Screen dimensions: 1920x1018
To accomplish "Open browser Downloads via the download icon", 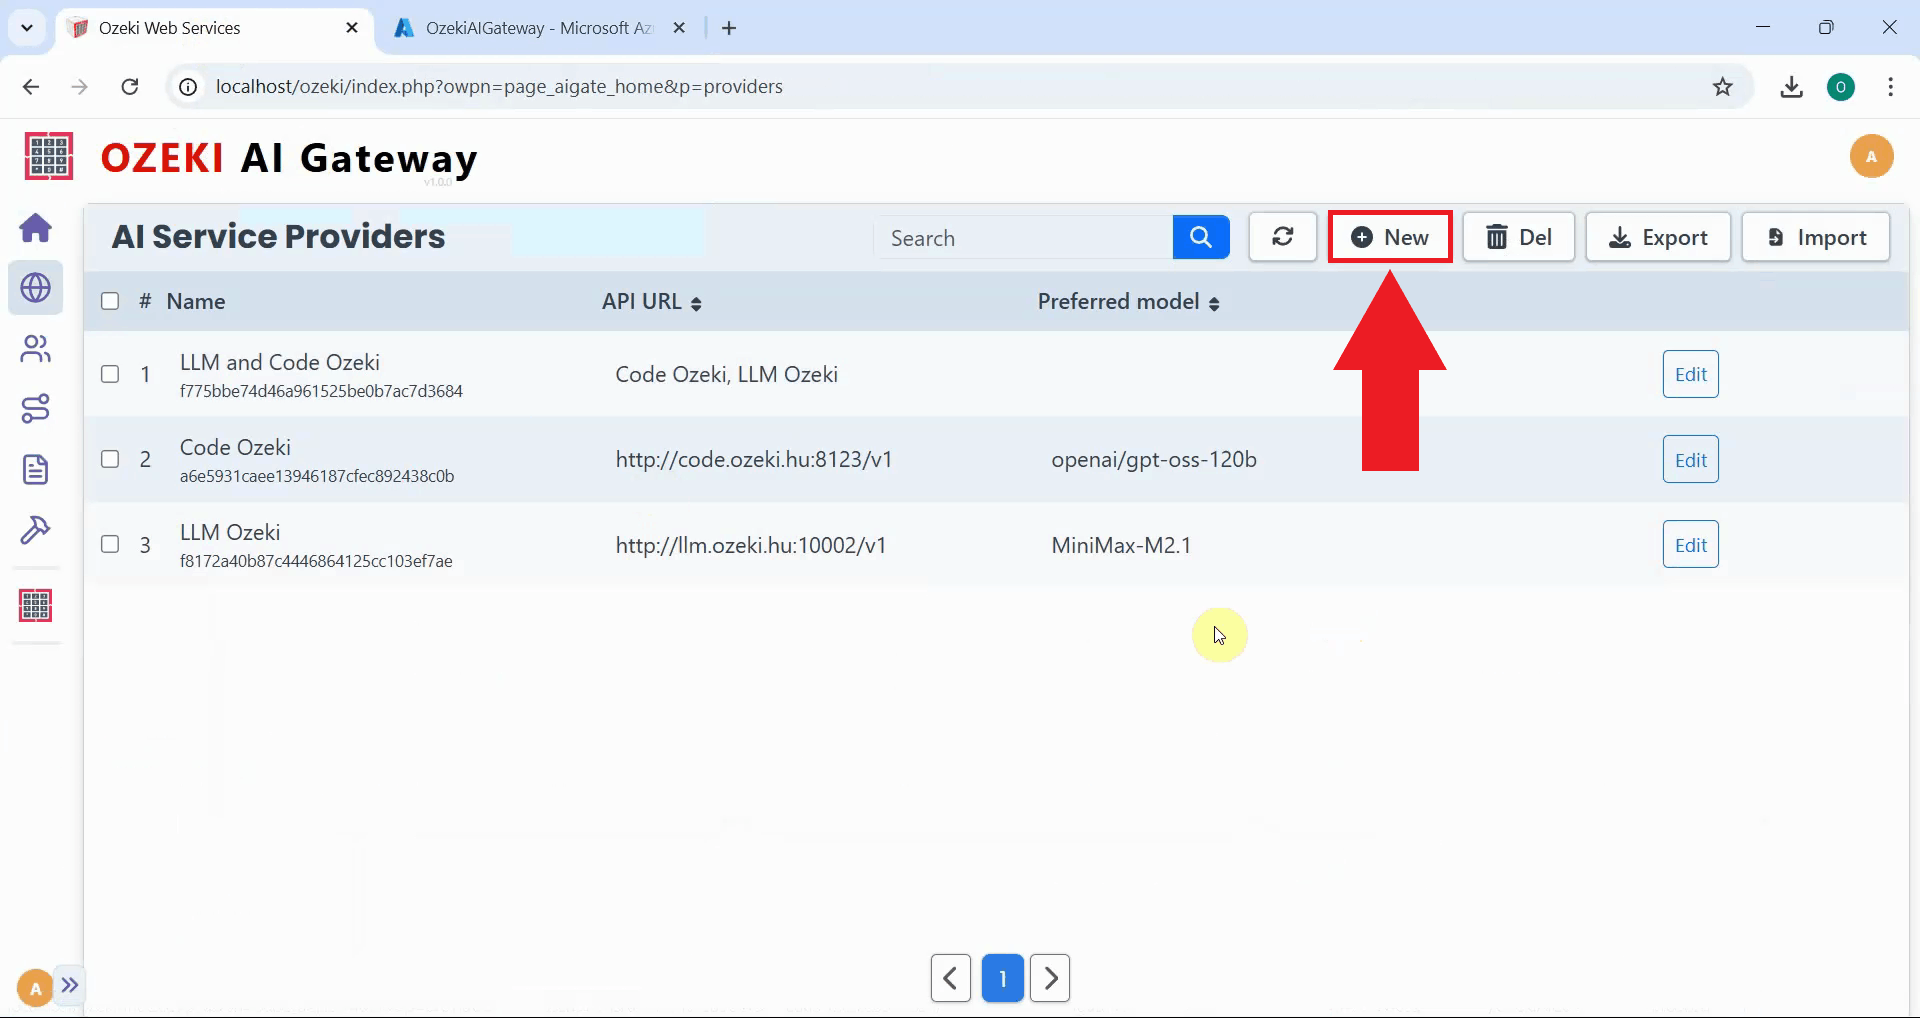I will tap(1792, 86).
